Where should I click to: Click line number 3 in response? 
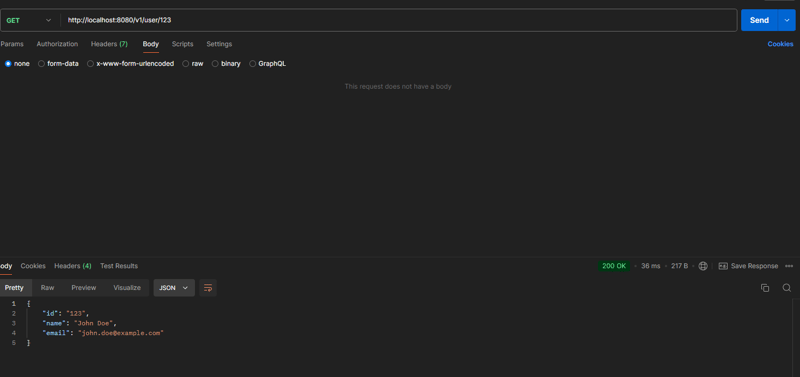click(x=14, y=323)
